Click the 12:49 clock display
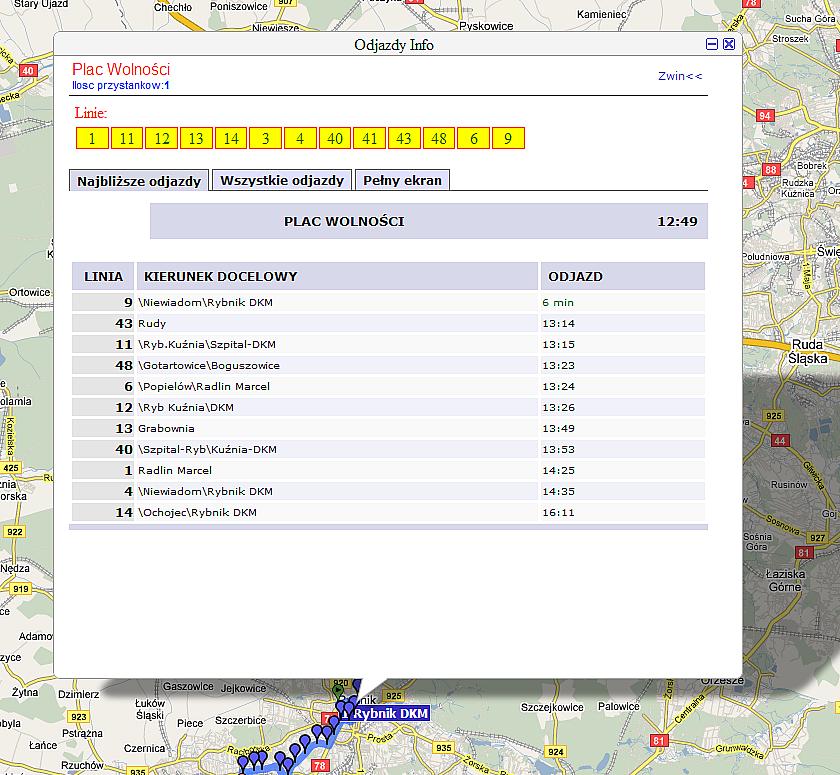The image size is (840, 775). 677,221
